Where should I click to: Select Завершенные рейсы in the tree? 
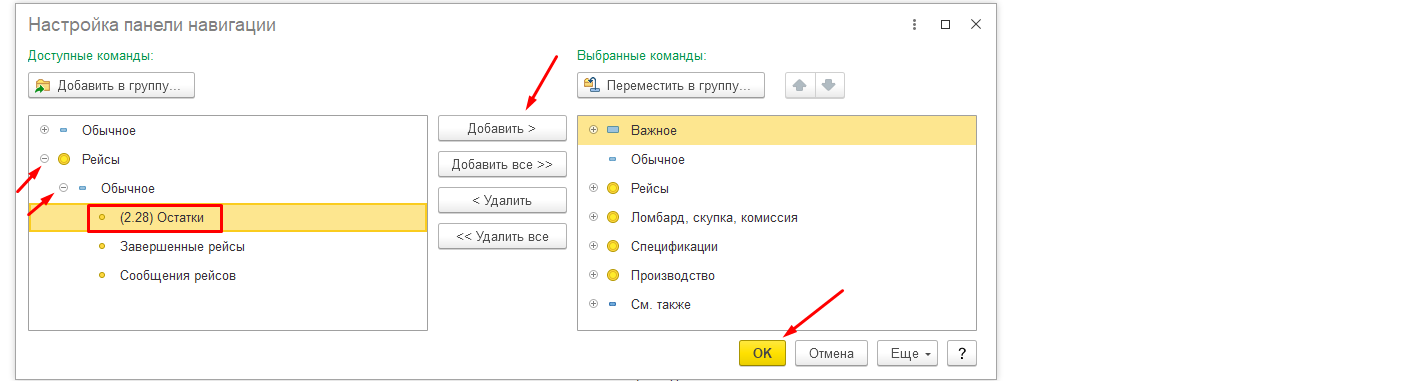tap(182, 246)
